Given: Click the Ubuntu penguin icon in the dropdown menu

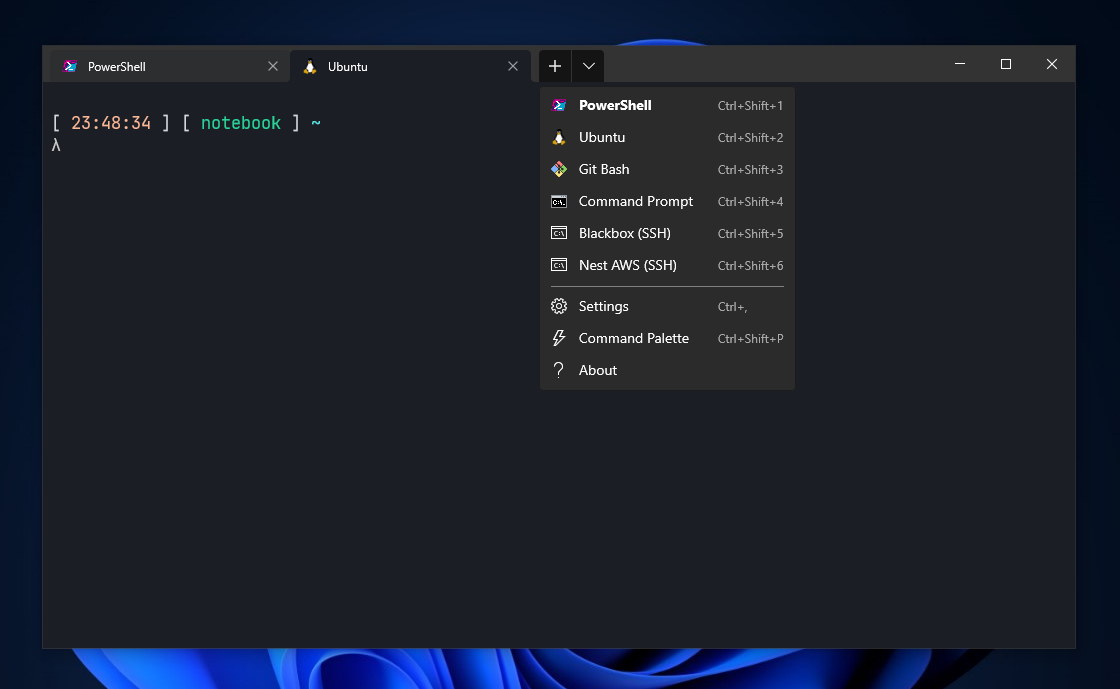Looking at the screenshot, I should [x=559, y=138].
